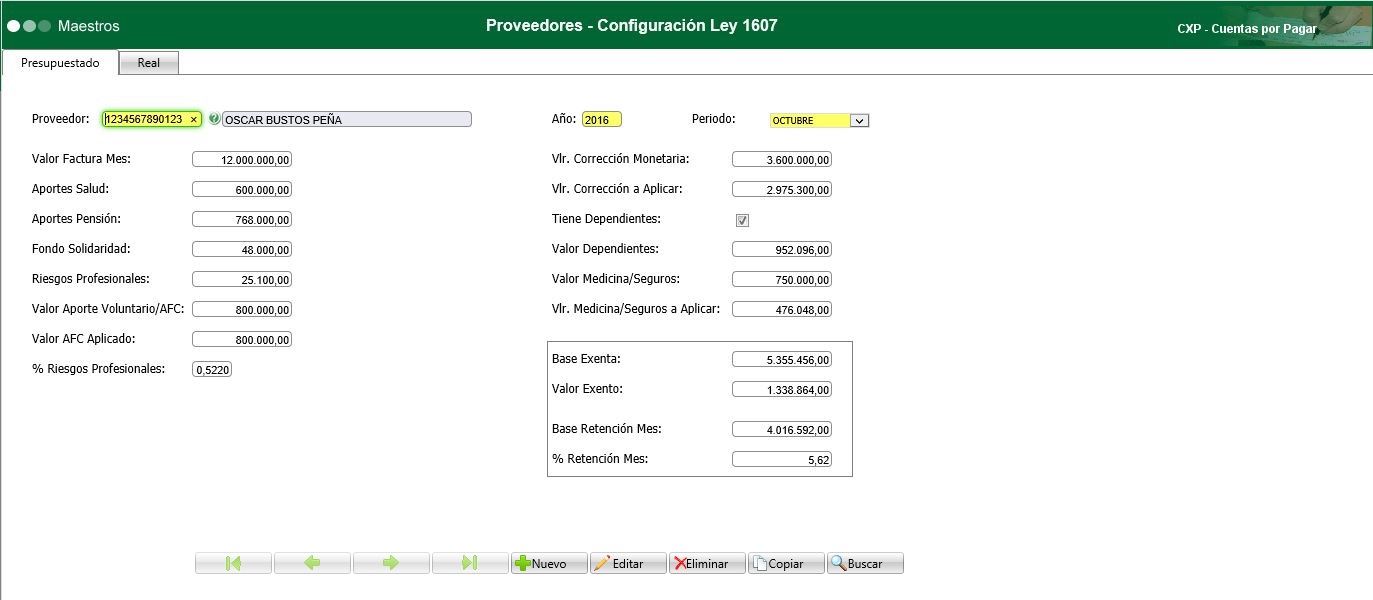
Task: Click the green plus Nuevo icon
Action: (x=524, y=562)
